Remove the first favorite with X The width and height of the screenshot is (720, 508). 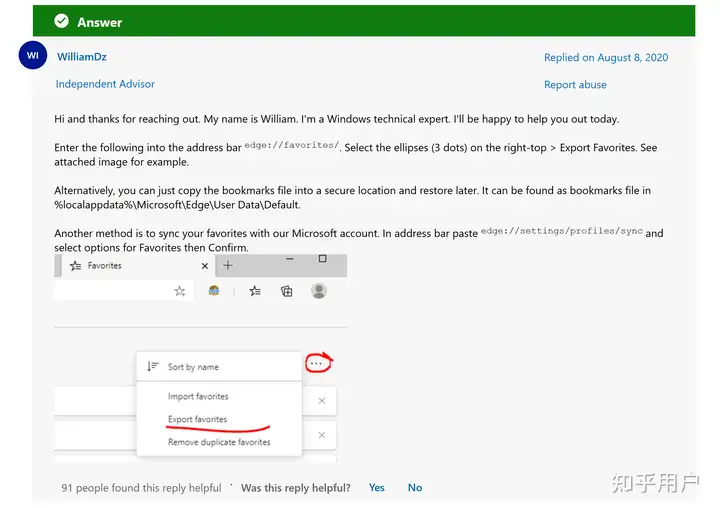321,401
